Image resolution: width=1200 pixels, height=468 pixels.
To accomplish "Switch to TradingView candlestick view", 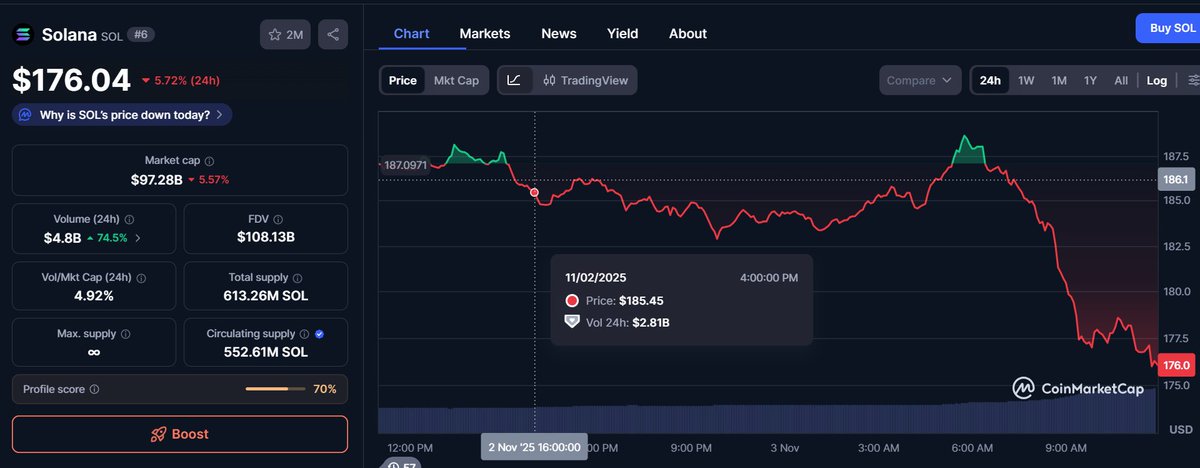I will click(586, 80).
